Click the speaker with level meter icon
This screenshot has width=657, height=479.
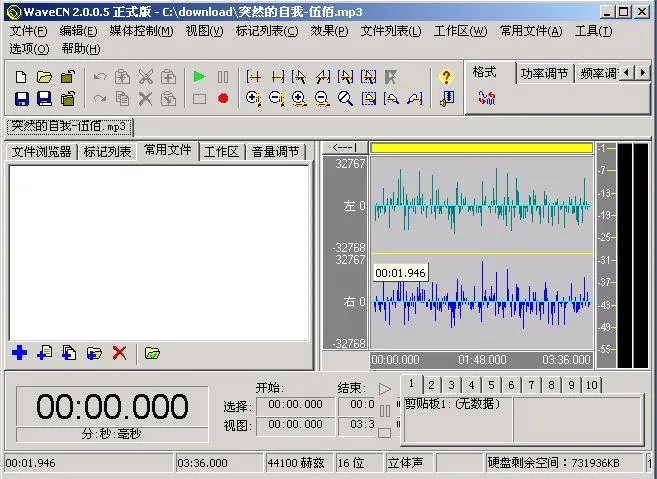[x=447, y=99]
